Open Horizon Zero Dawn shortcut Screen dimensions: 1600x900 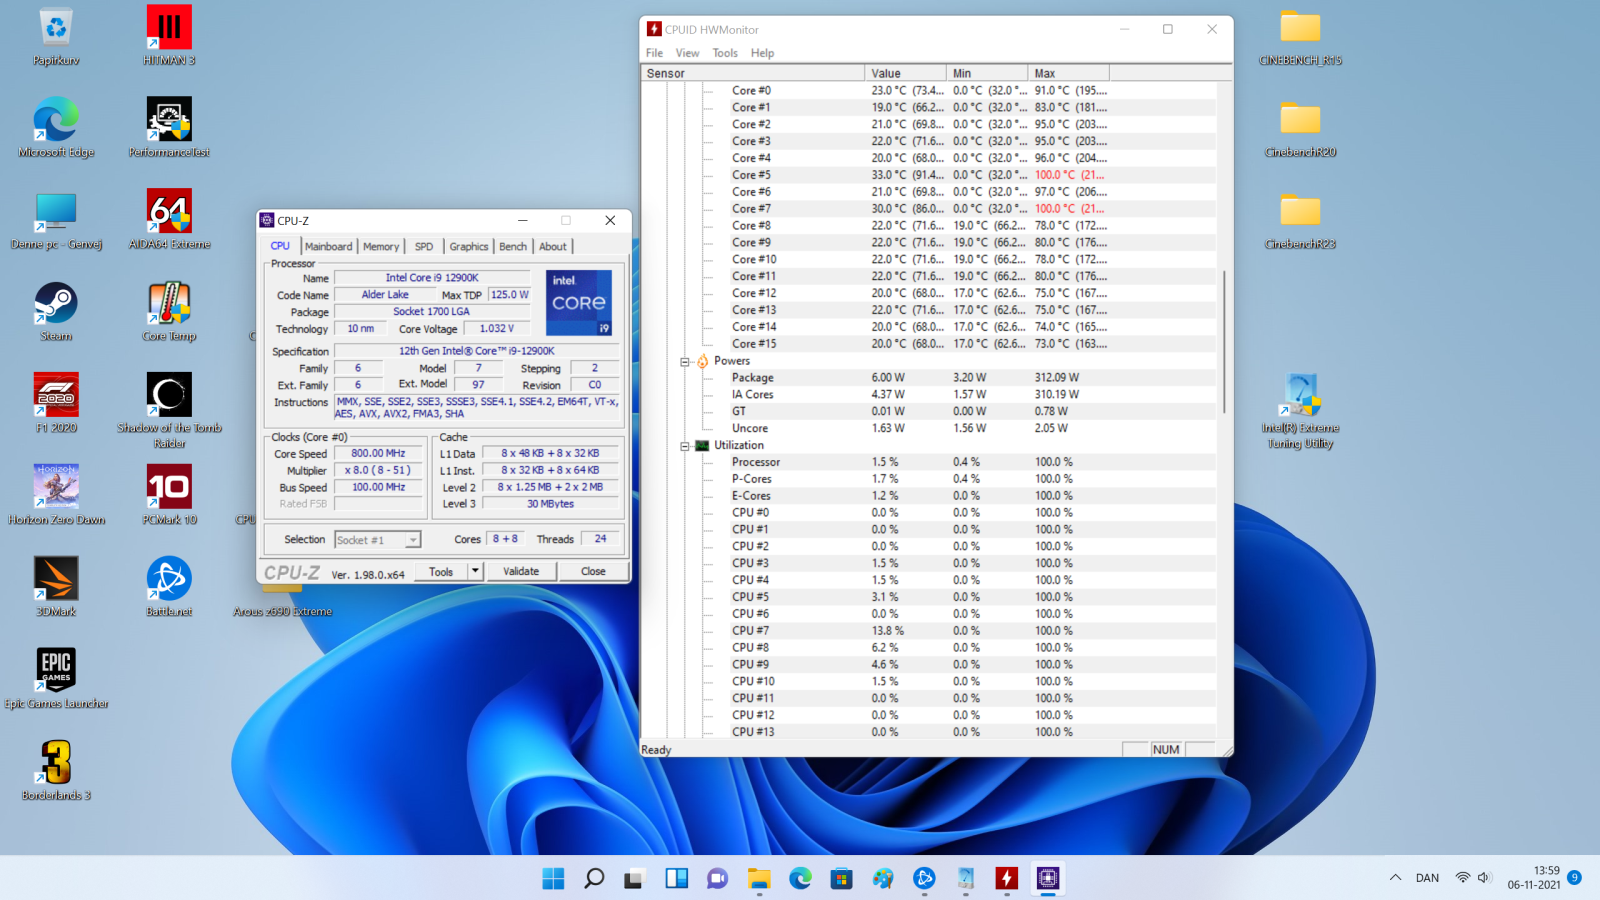(56, 495)
